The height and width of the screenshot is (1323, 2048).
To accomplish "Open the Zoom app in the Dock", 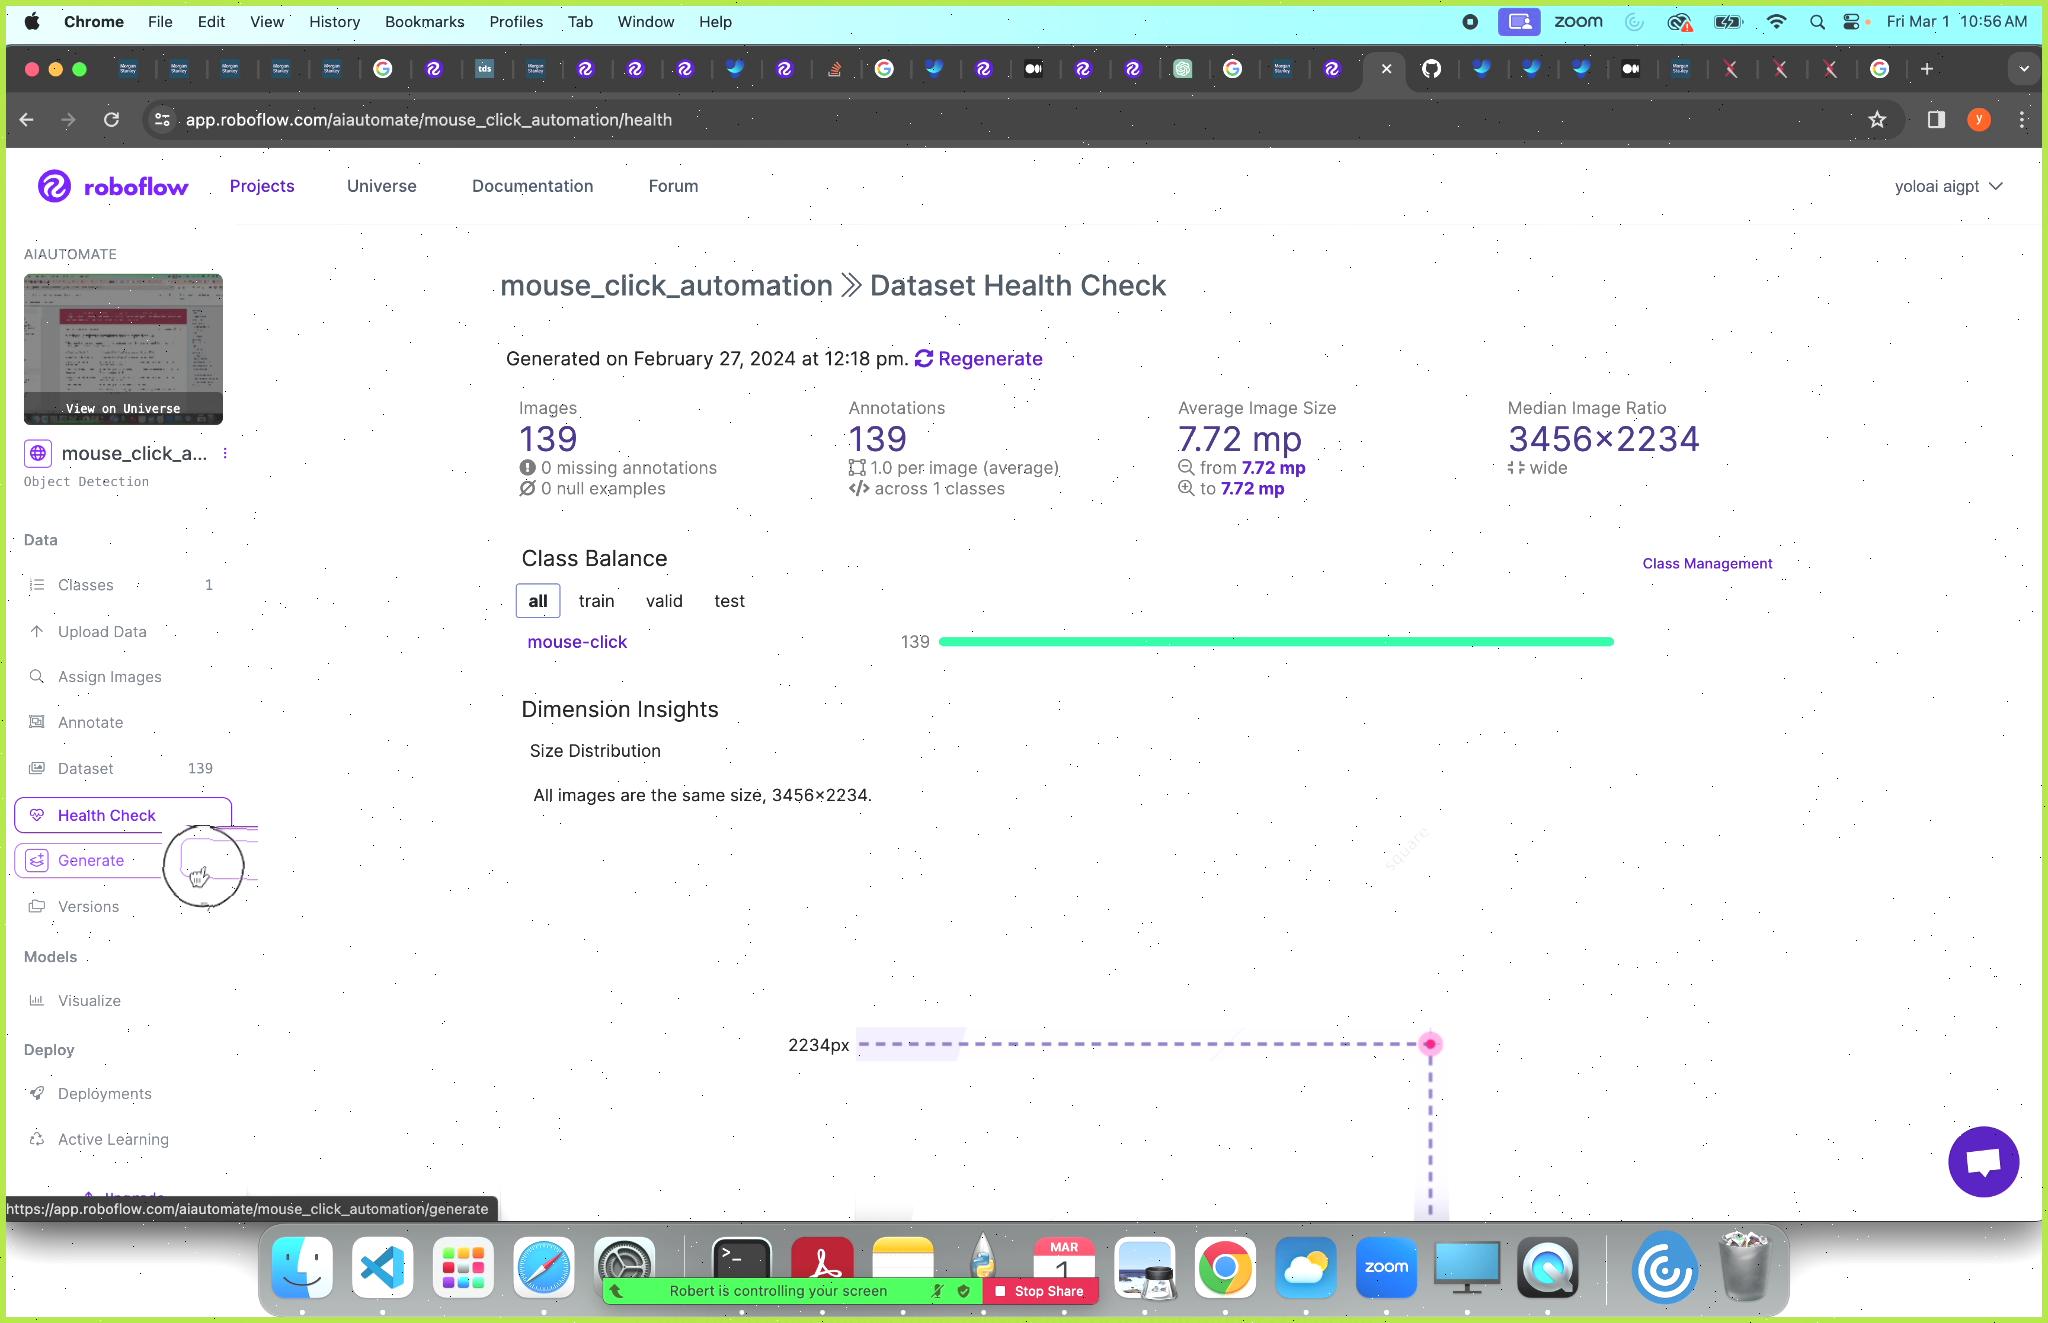I will click(1386, 1268).
